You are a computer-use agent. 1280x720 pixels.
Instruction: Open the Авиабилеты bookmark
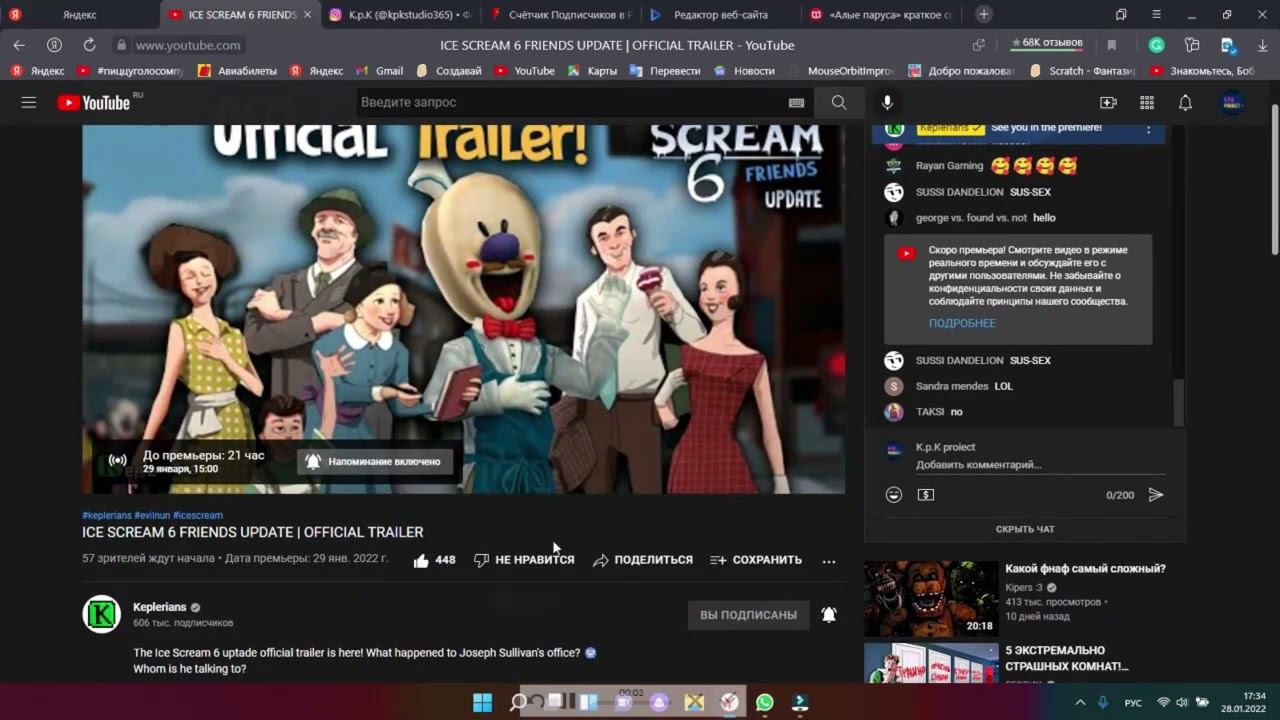(238, 71)
